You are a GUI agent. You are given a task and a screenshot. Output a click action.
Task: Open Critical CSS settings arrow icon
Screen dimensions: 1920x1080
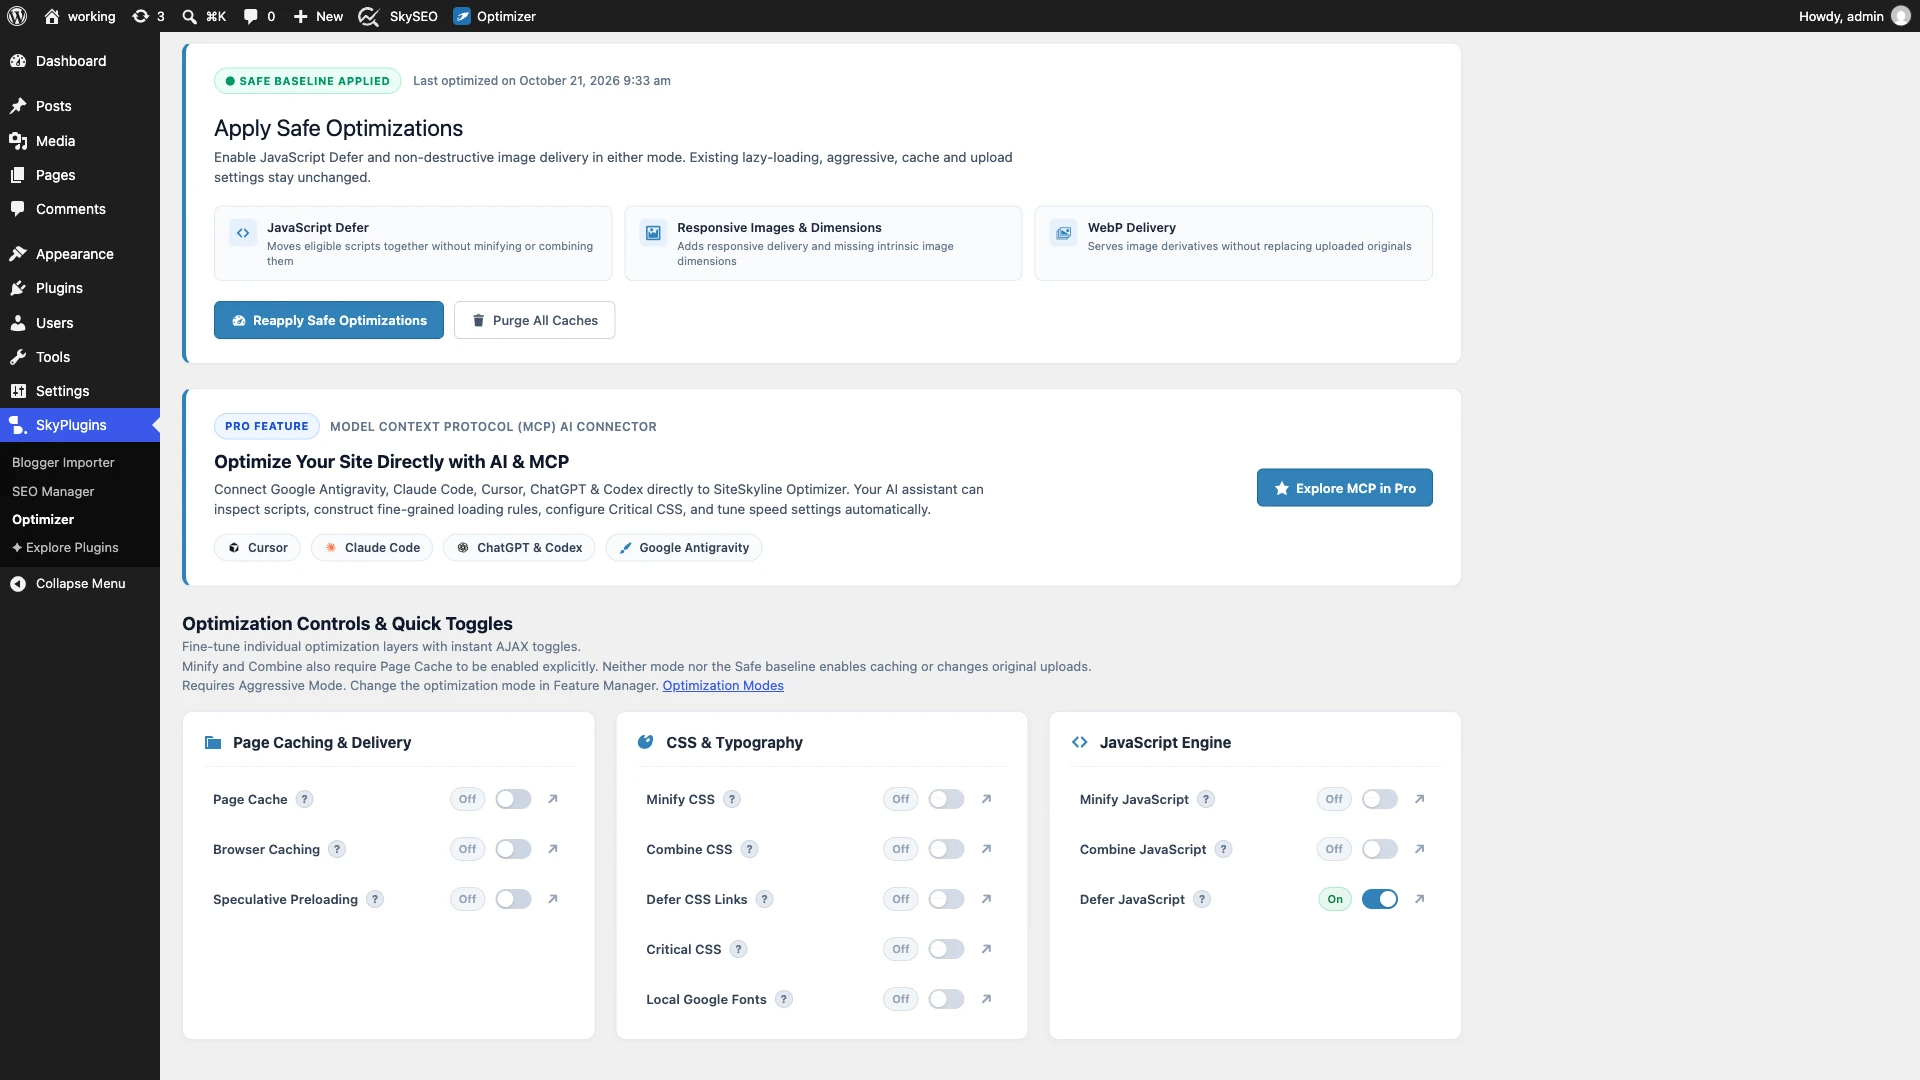986,949
